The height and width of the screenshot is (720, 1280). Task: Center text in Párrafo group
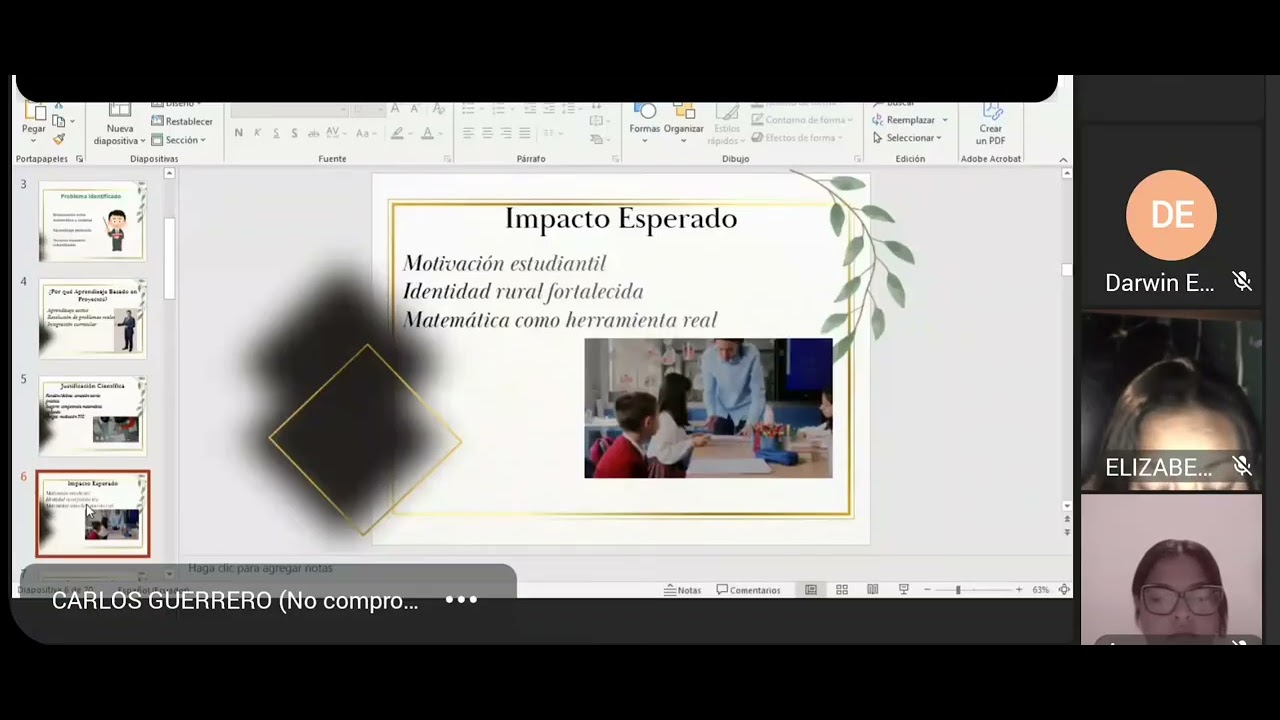(x=487, y=133)
